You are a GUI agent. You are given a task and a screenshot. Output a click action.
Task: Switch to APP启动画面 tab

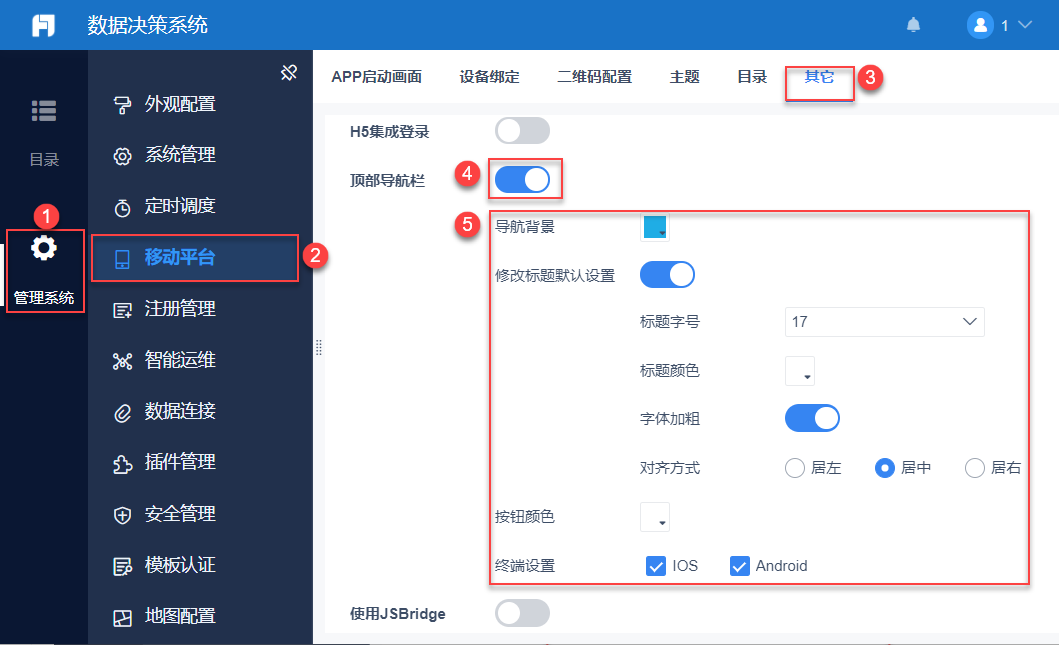(x=376, y=77)
